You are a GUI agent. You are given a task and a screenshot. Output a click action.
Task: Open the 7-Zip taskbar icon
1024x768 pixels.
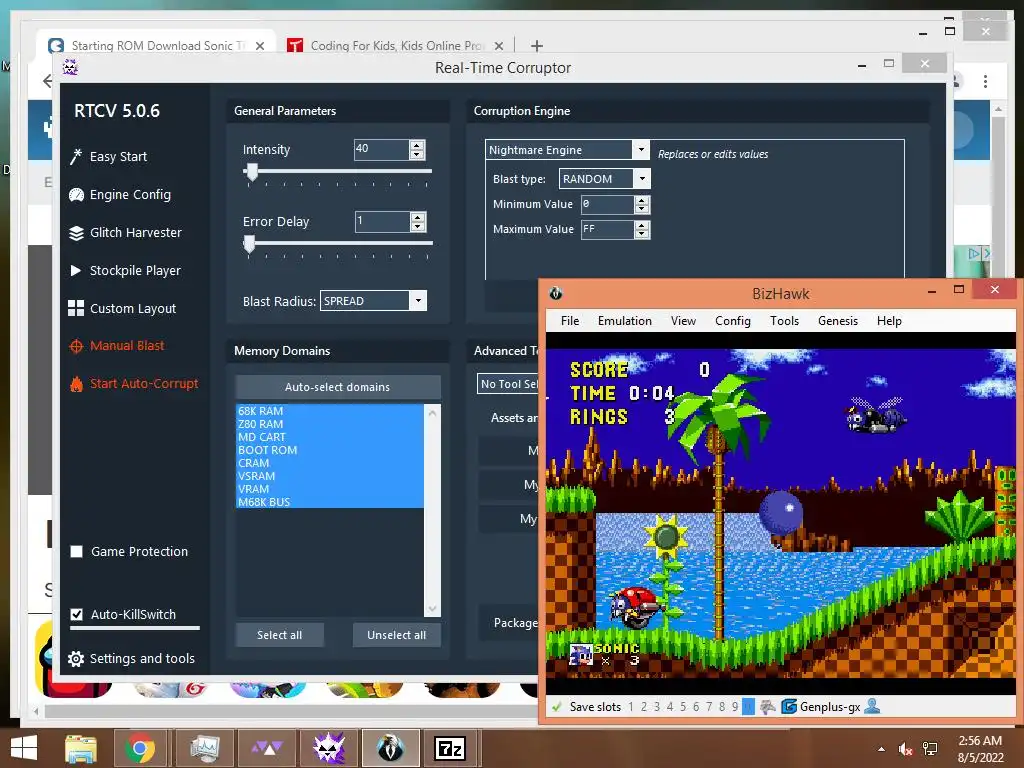(451, 748)
